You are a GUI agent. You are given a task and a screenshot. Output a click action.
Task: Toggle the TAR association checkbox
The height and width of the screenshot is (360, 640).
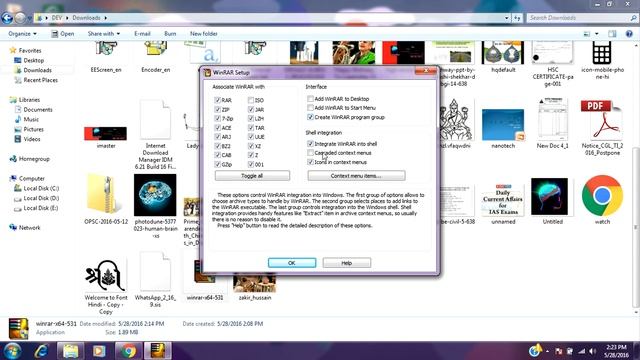pos(251,128)
